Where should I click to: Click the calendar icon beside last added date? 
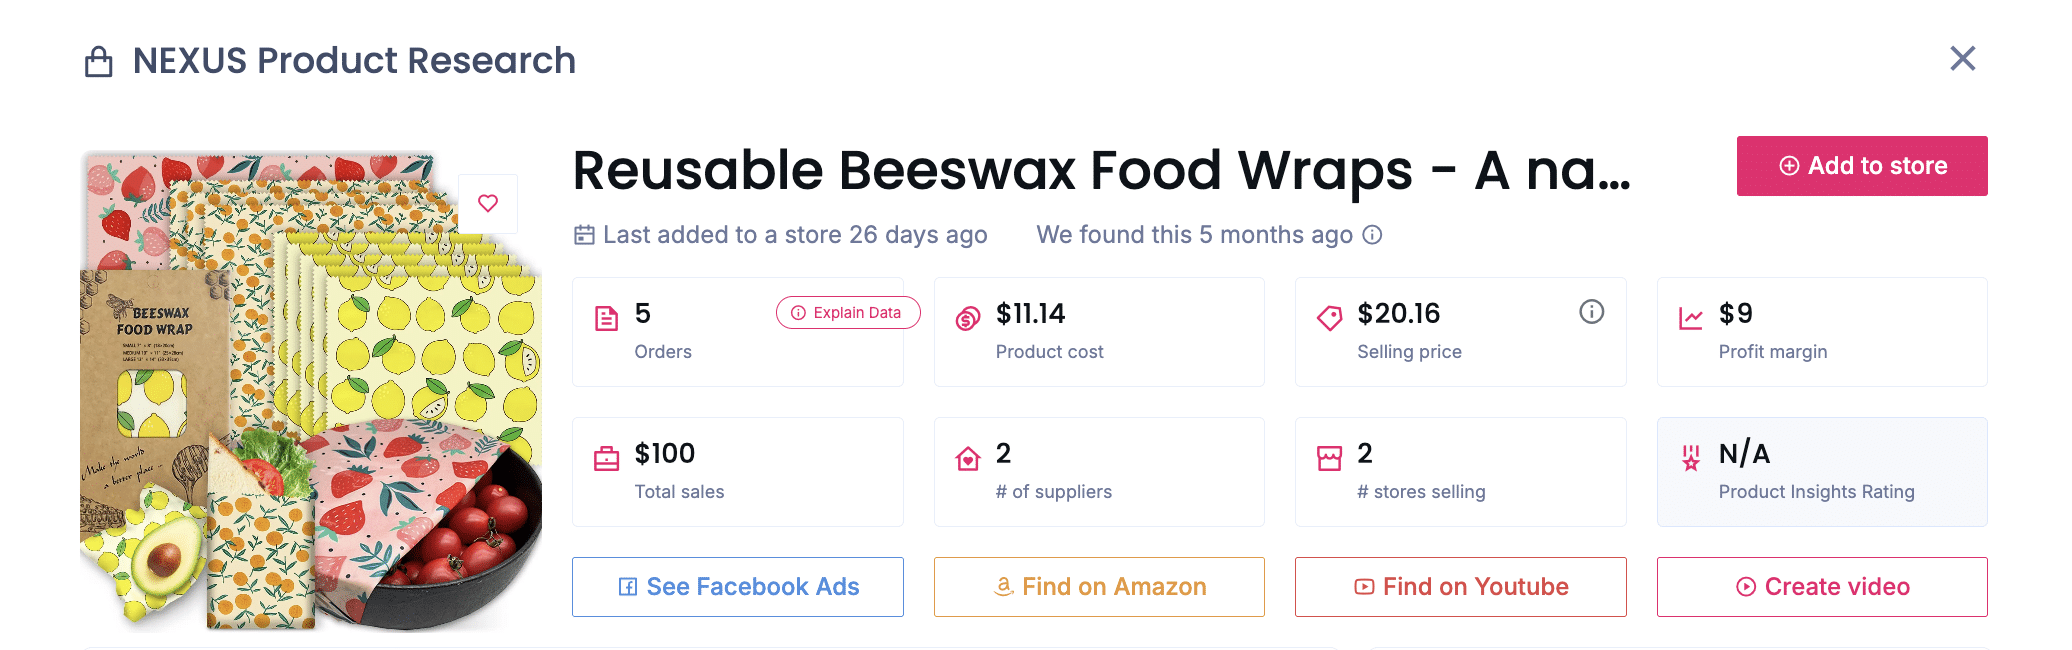point(583,234)
